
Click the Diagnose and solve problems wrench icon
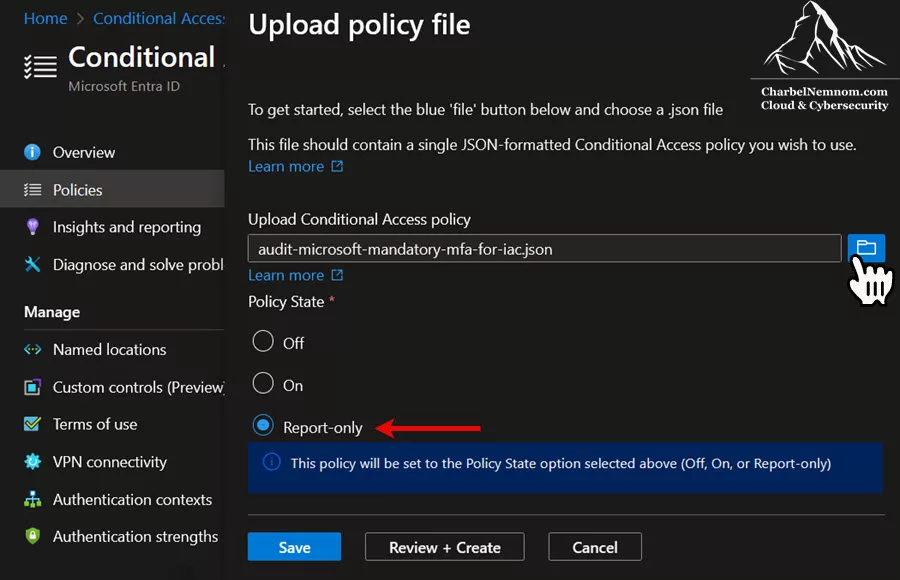32,264
